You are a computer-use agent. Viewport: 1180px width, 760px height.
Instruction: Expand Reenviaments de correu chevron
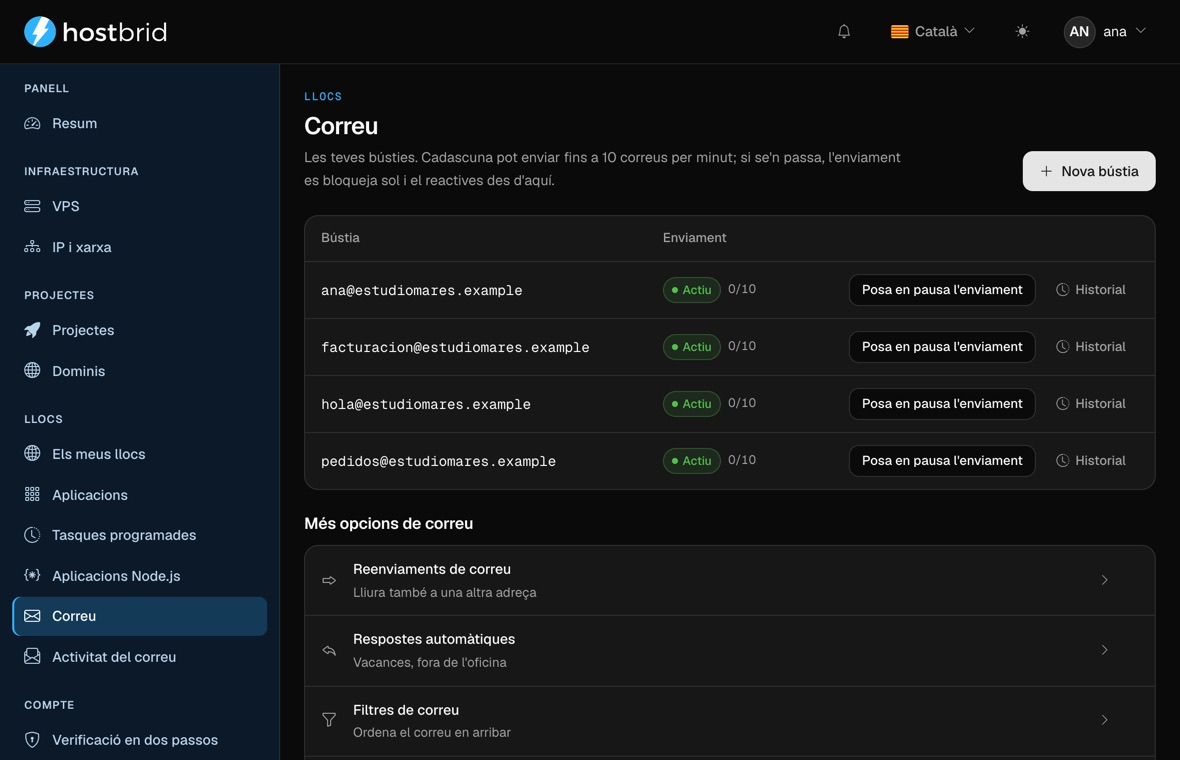click(1104, 580)
